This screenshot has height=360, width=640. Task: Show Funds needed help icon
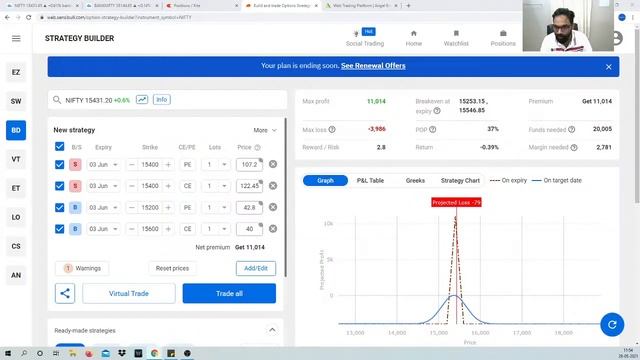coord(571,129)
